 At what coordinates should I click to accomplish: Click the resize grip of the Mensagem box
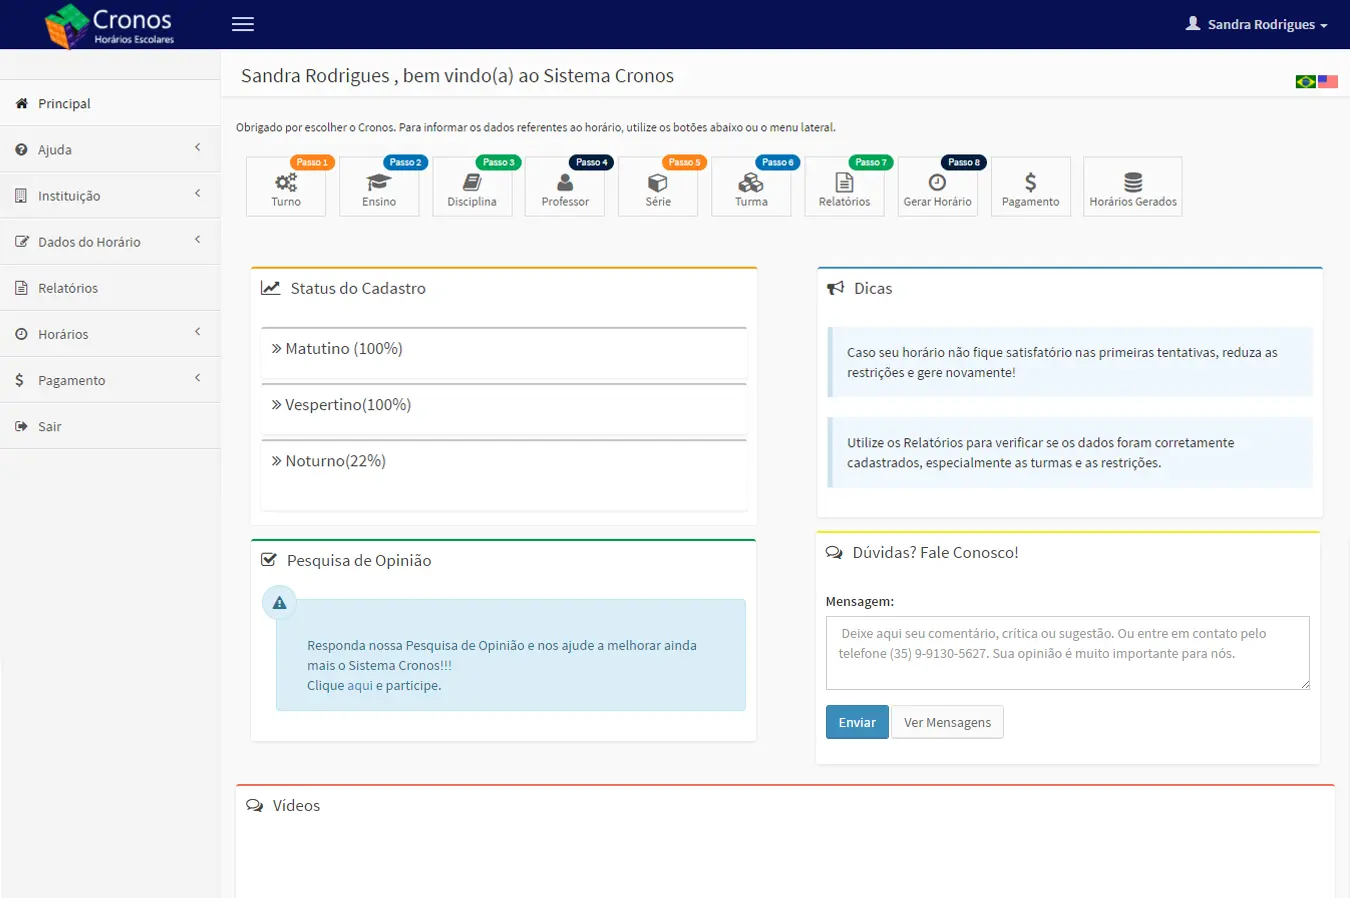click(1304, 684)
